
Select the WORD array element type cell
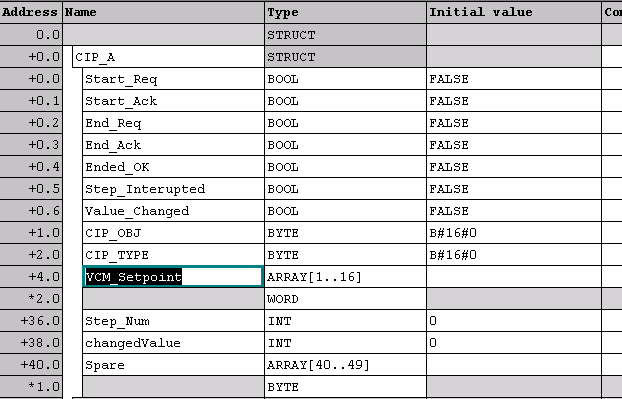pos(346,299)
